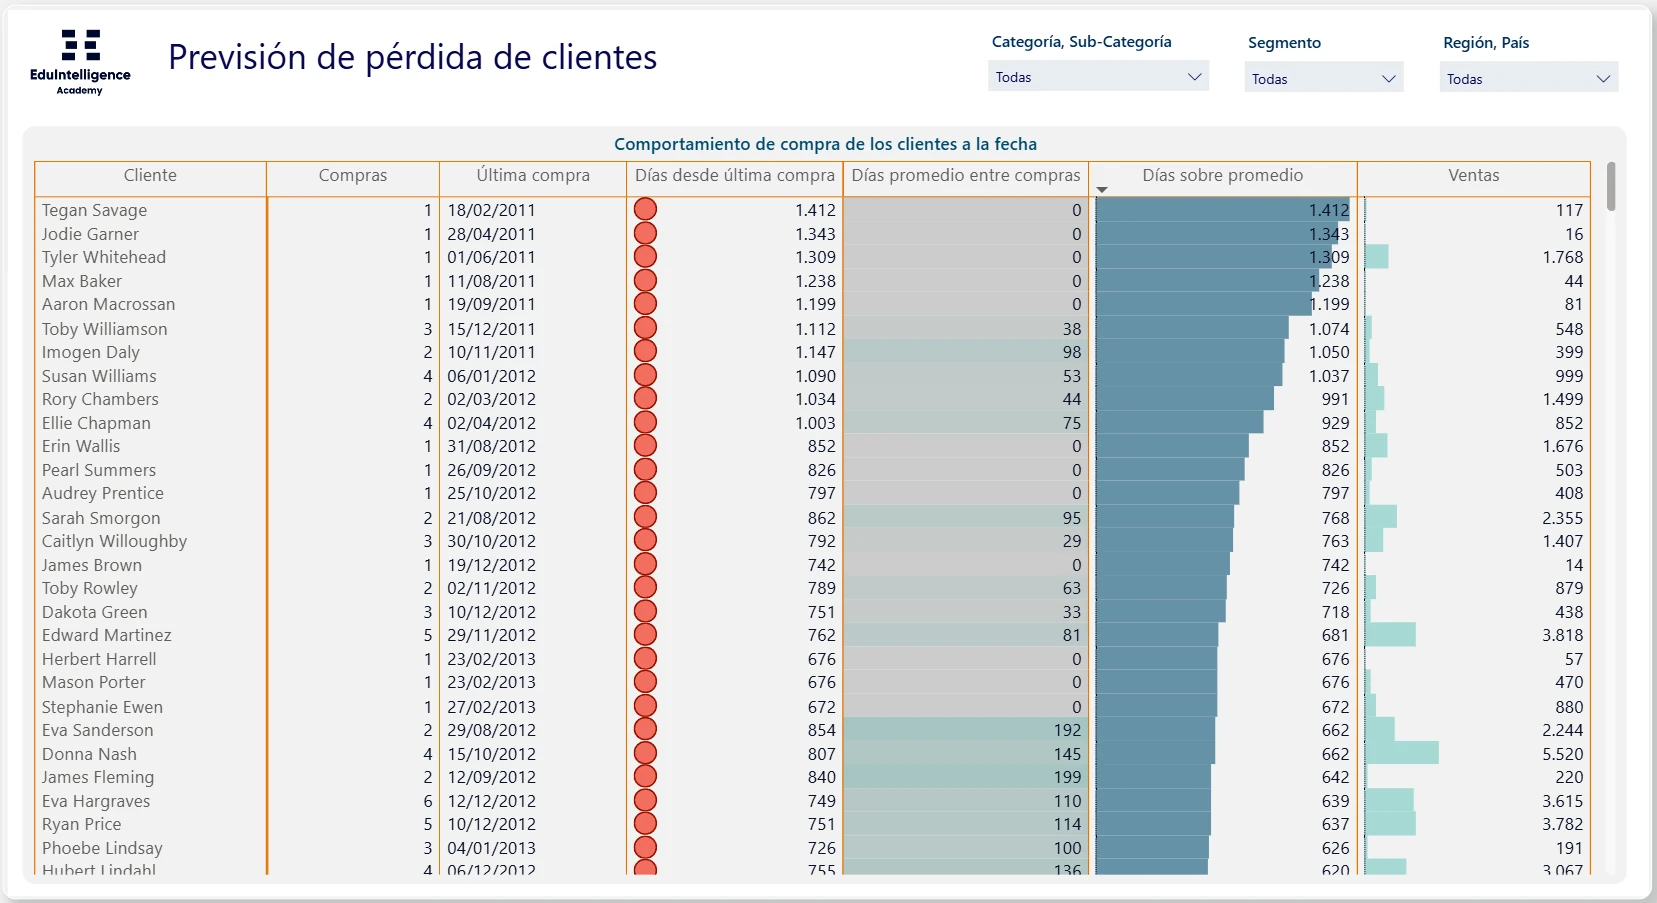
Task: Click the date 19/12/2012 for James Brown
Action: point(491,565)
